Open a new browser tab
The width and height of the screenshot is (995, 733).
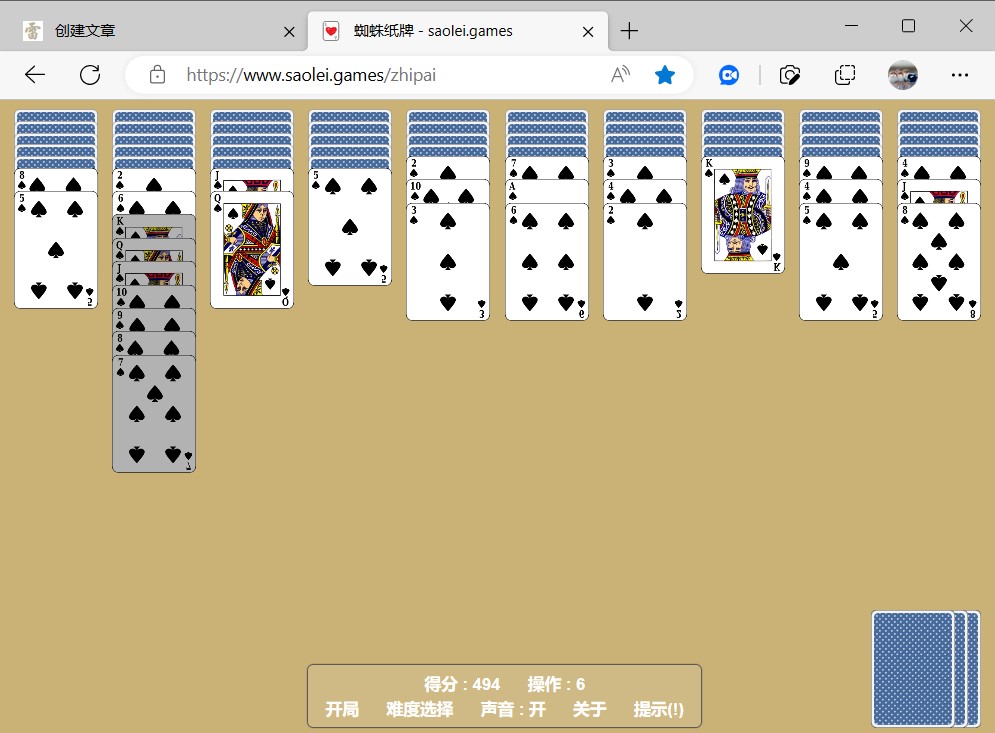629,30
